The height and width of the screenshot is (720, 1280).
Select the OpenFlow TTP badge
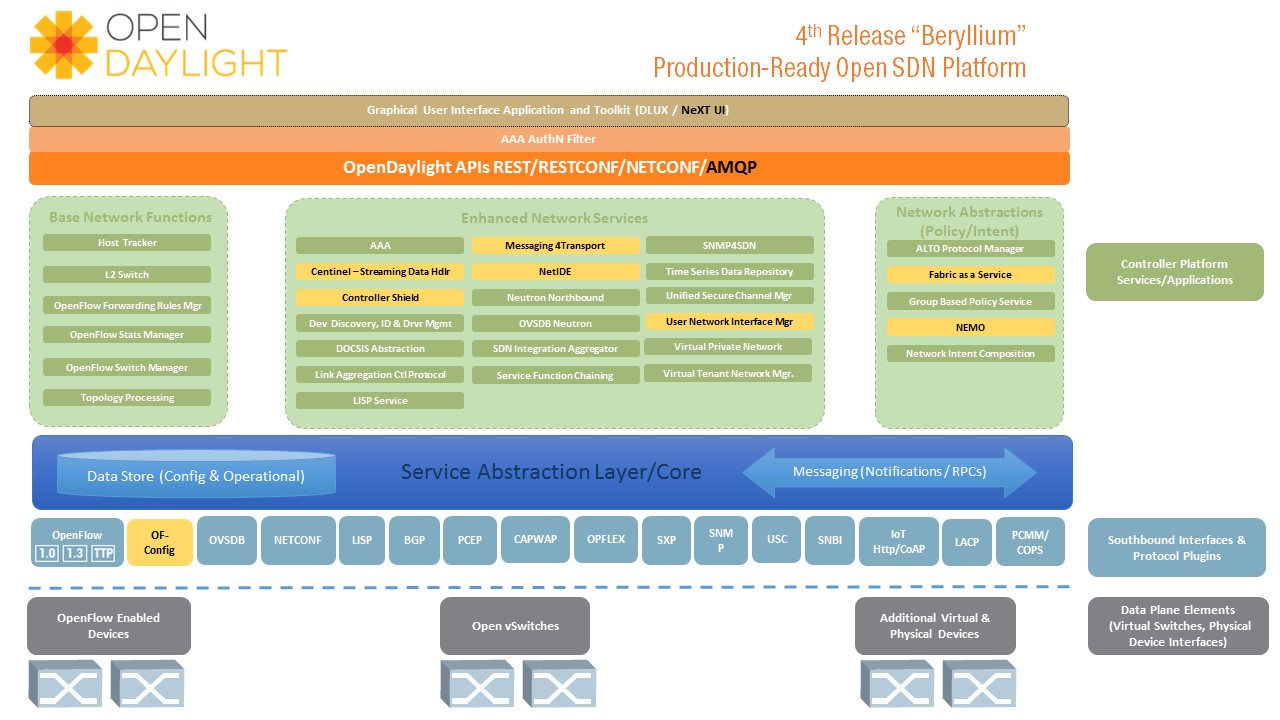click(x=105, y=553)
